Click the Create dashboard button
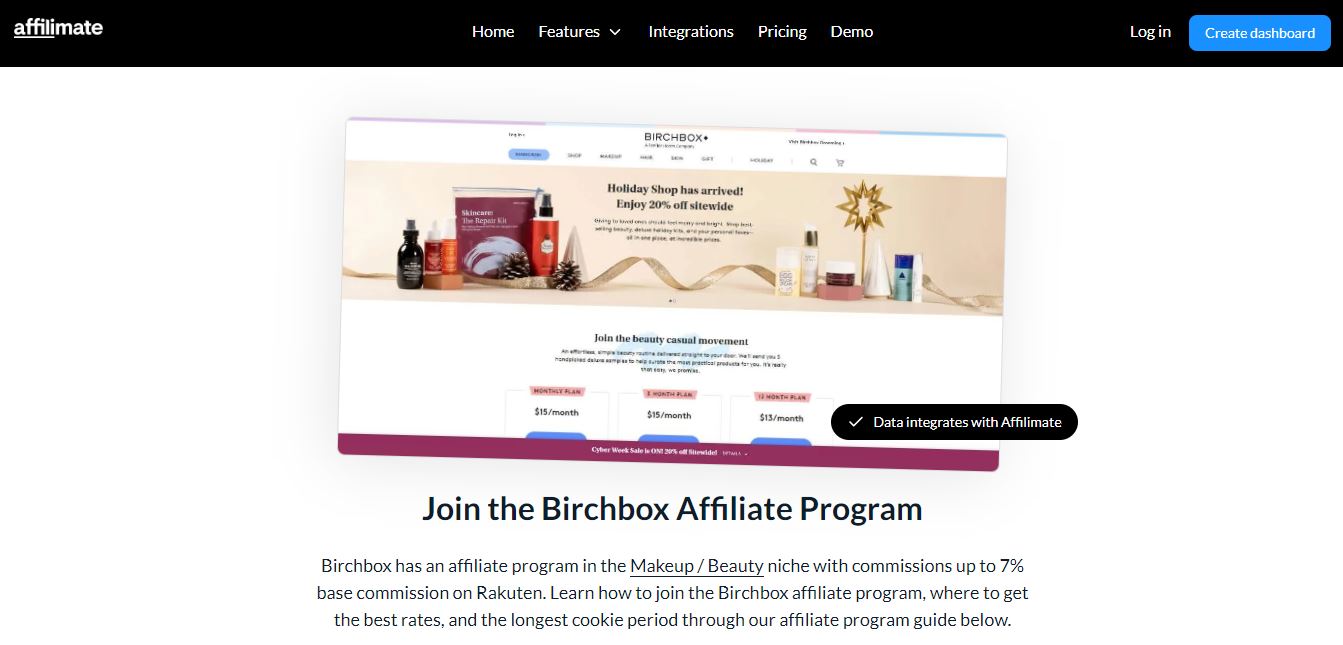1343x645 pixels. [1260, 33]
